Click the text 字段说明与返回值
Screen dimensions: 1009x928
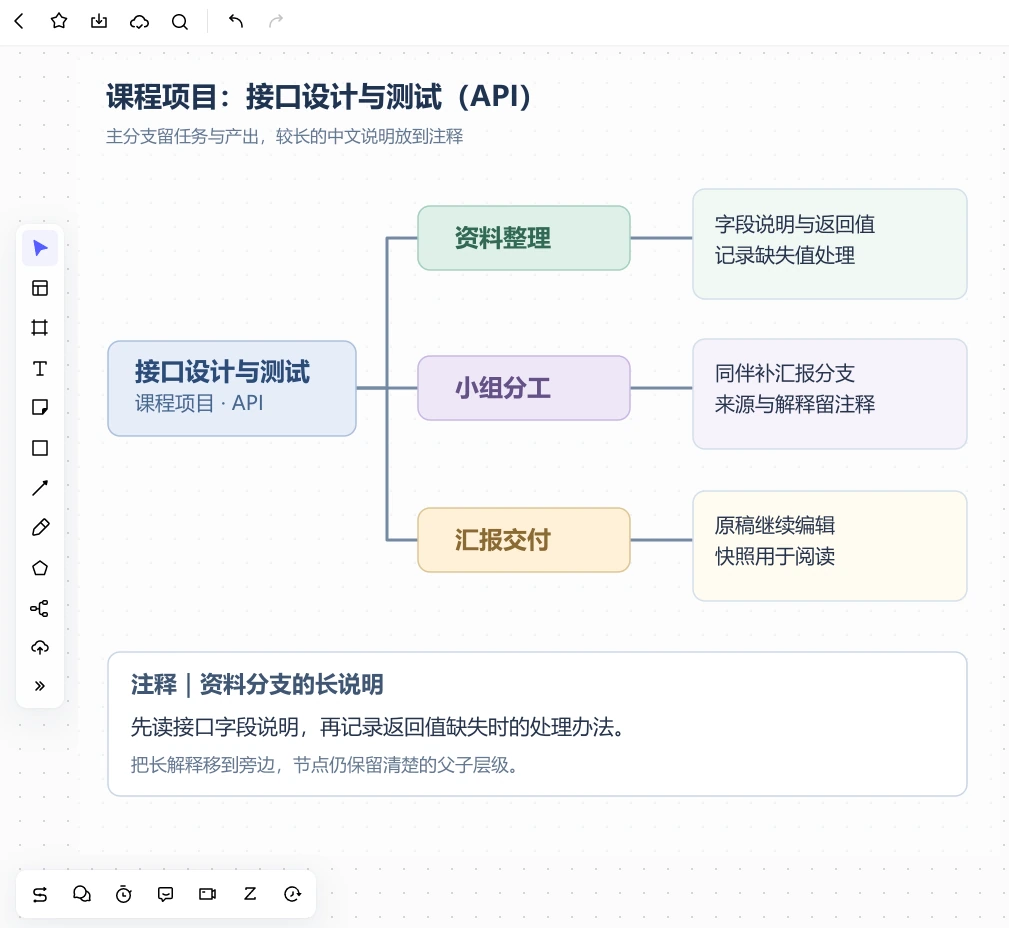point(795,225)
